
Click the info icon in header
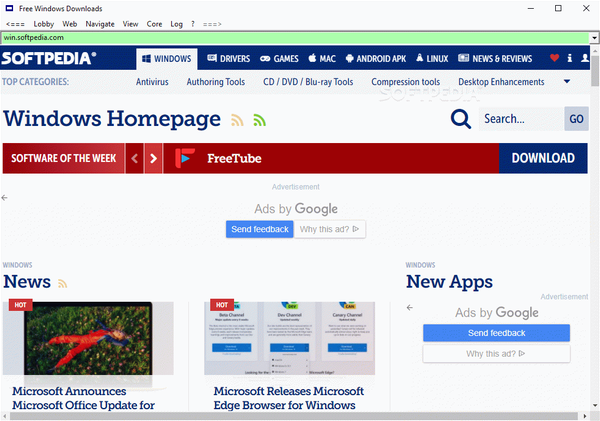click(x=570, y=58)
